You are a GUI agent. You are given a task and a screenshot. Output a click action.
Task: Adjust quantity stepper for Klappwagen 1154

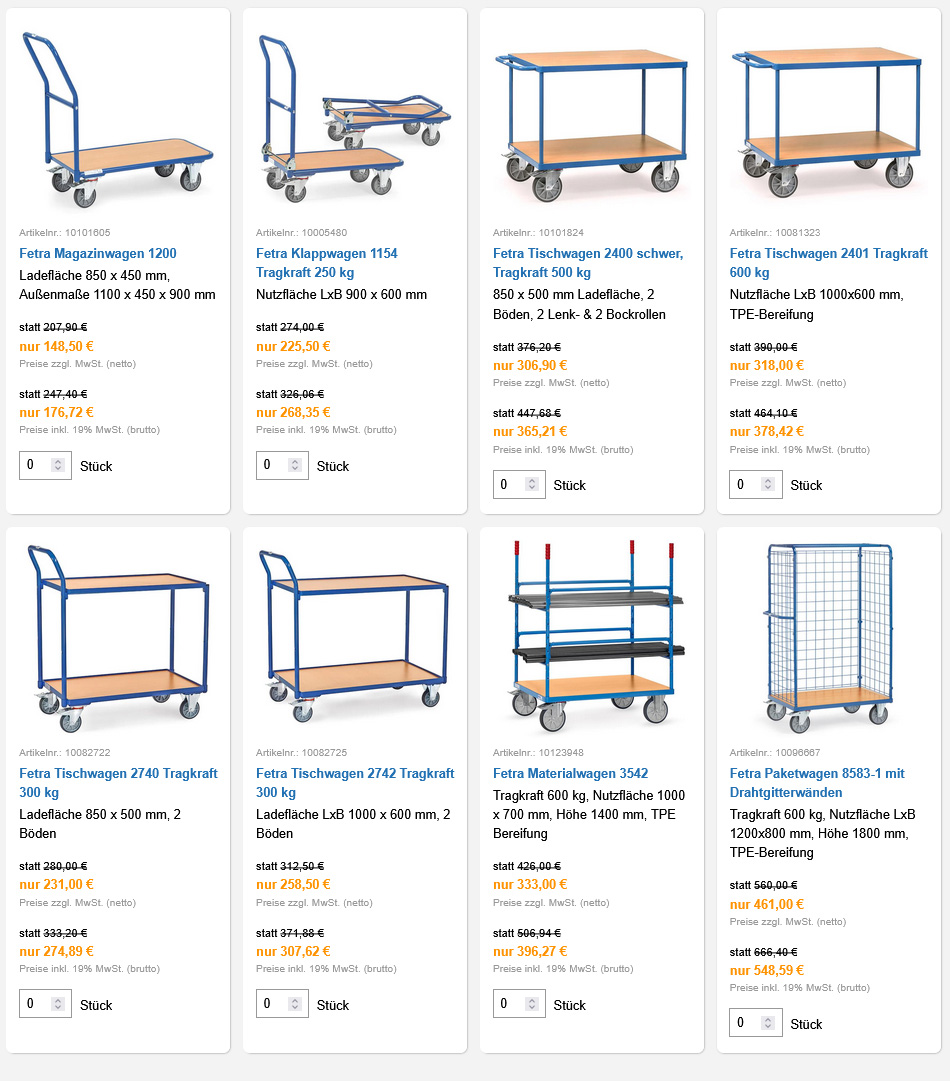point(295,465)
